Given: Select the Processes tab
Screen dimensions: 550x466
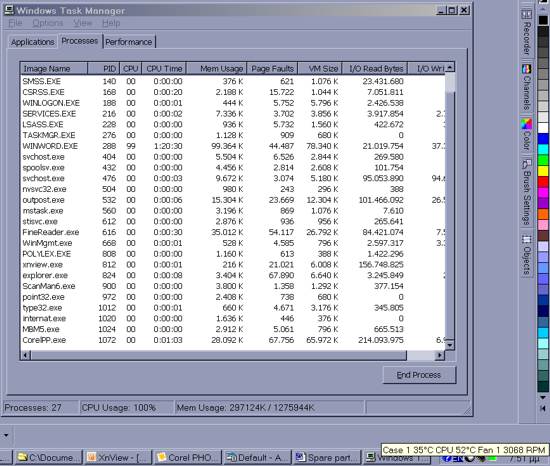Looking at the screenshot, I should 80,41.
